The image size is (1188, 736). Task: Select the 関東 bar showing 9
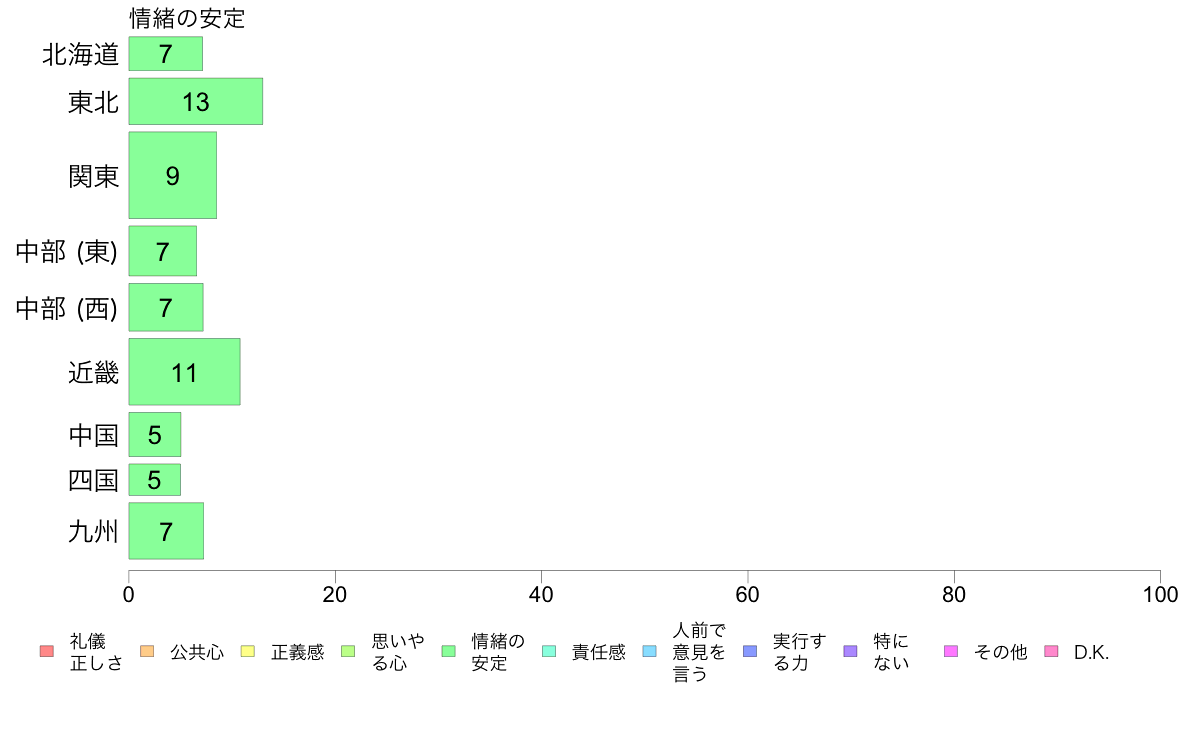[173, 175]
